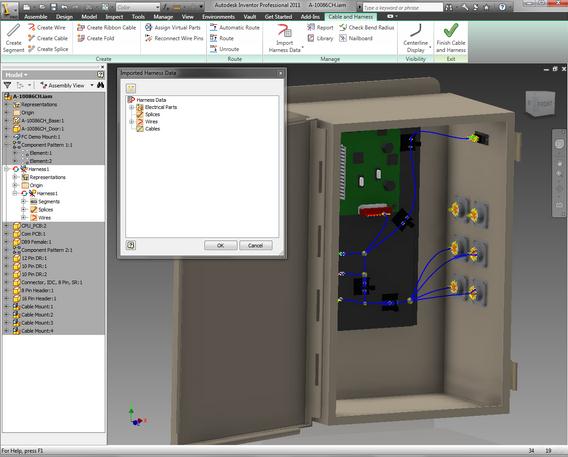Open the Model panel dropdown

tap(17, 75)
